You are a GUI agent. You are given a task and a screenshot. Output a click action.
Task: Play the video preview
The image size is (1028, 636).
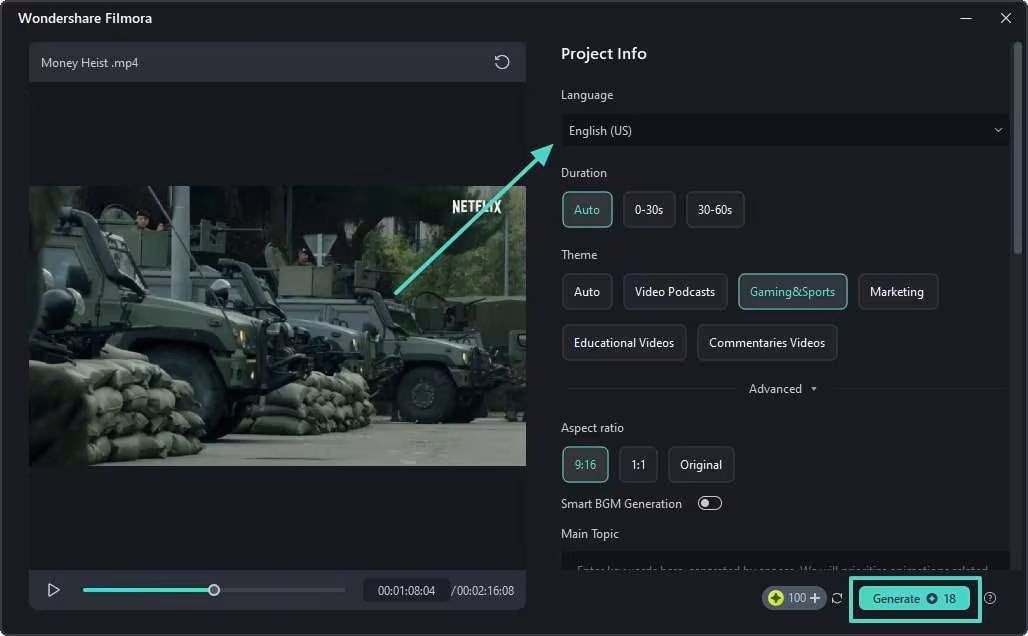pyautogui.click(x=54, y=590)
